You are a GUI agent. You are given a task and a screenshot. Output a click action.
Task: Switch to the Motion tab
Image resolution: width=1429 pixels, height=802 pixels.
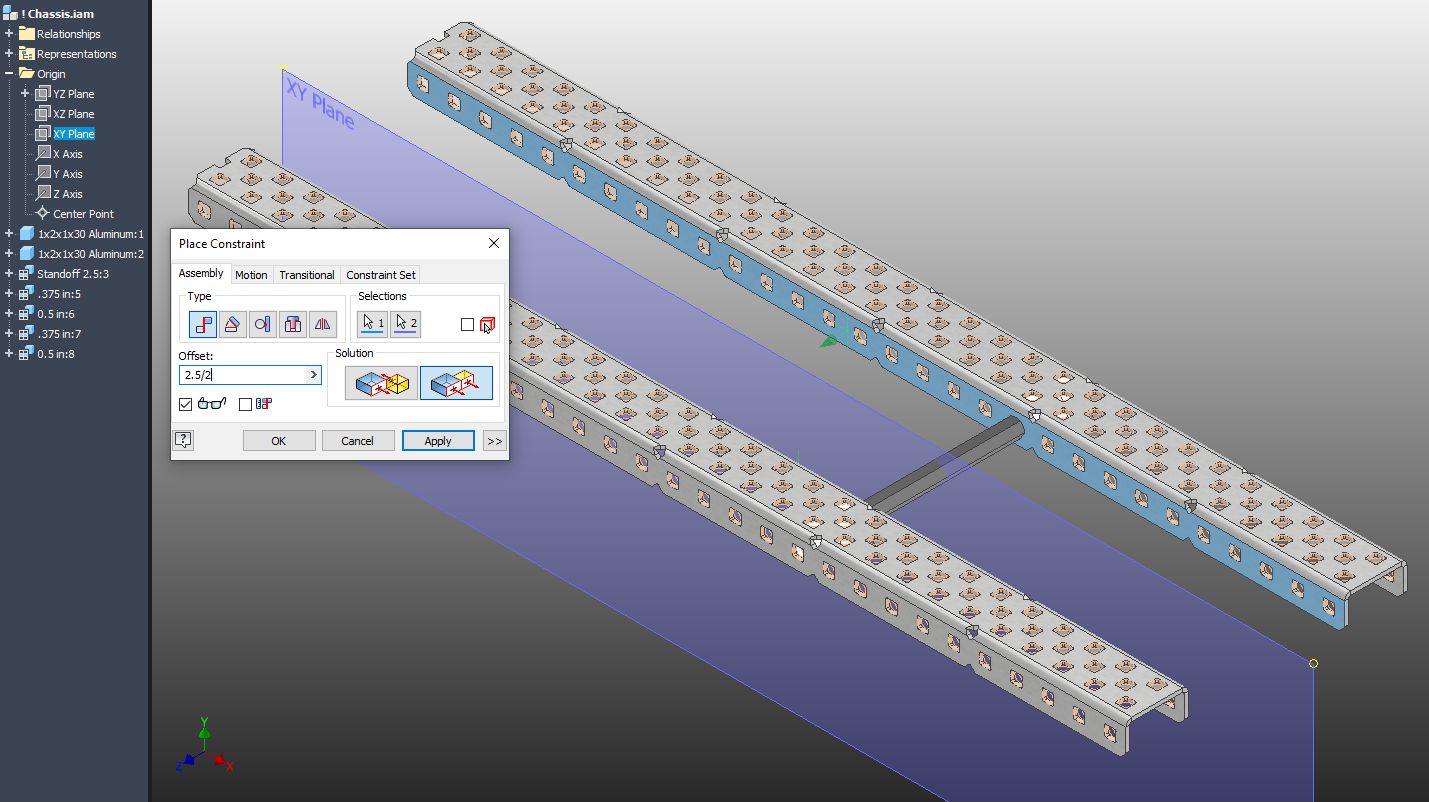pyautogui.click(x=251, y=275)
